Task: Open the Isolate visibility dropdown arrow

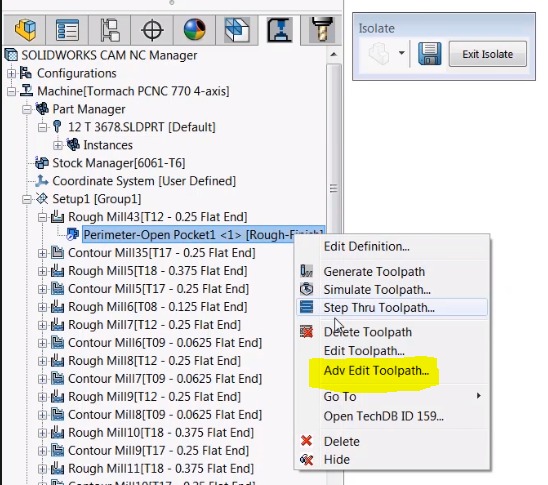Action: pyautogui.click(x=402, y=53)
